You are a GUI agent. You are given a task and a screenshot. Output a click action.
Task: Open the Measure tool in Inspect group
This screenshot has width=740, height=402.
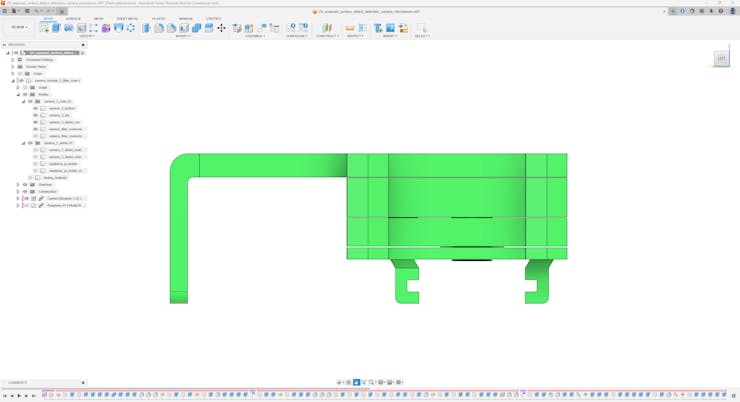(350, 28)
